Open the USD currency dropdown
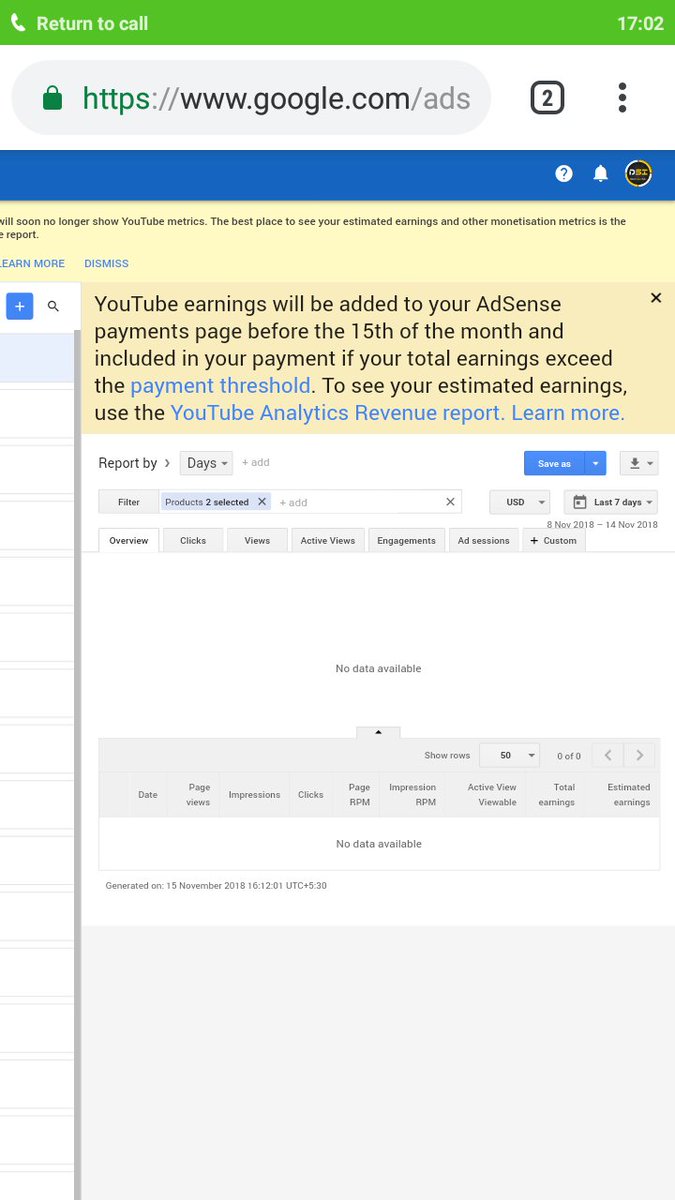Image resolution: width=675 pixels, height=1200 pixels. [x=520, y=502]
